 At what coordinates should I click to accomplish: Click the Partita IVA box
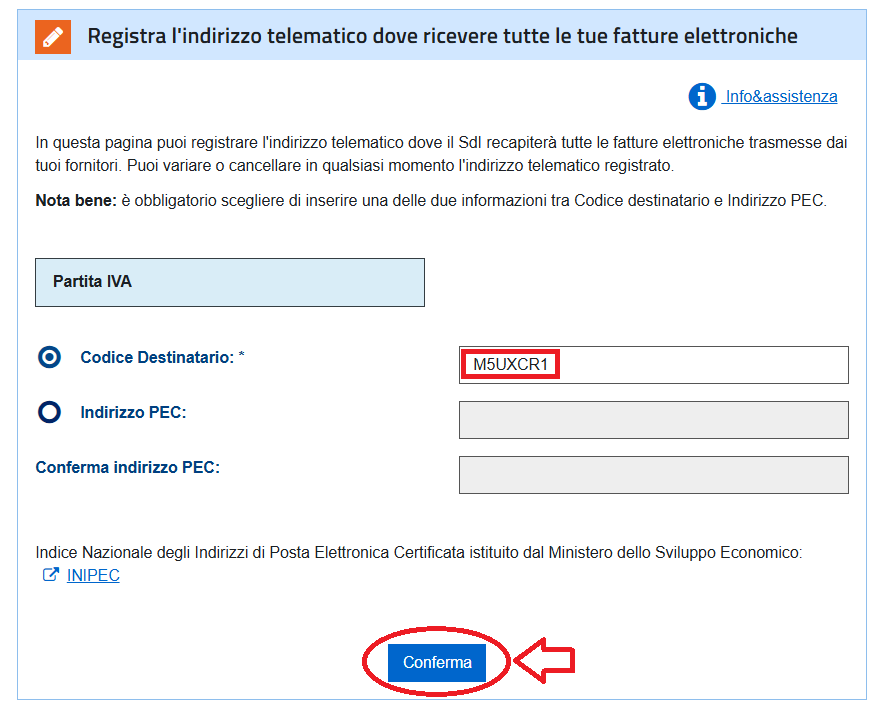pos(230,282)
